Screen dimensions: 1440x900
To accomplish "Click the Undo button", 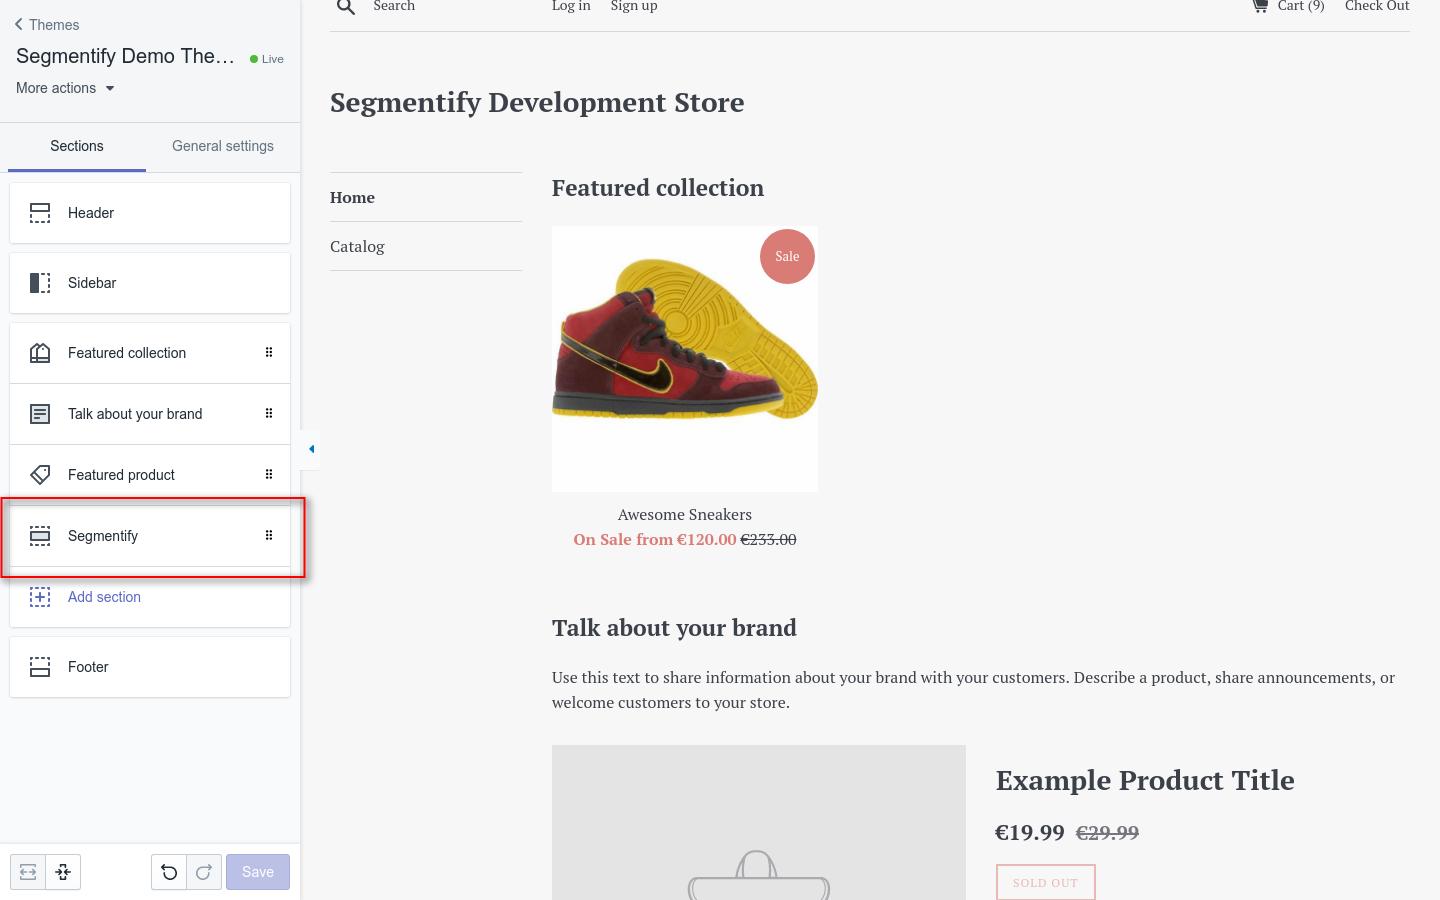I will 169,872.
